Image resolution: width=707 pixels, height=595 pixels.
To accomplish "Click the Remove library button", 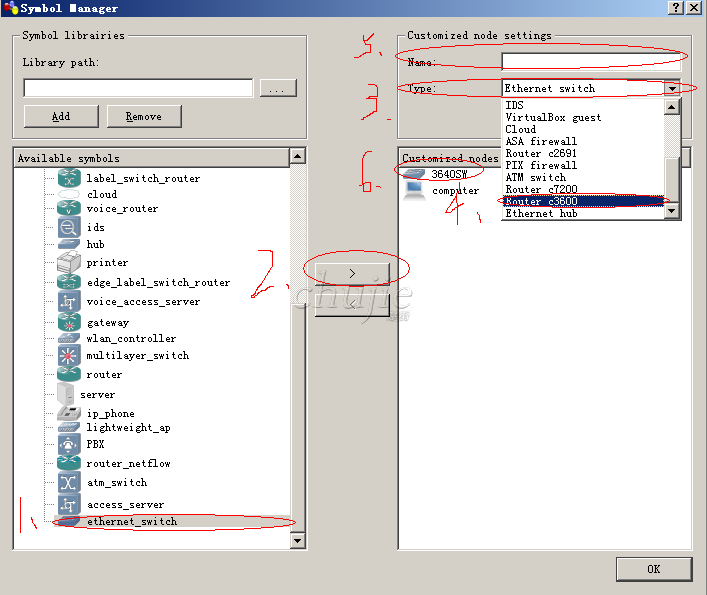I will (x=144, y=116).
